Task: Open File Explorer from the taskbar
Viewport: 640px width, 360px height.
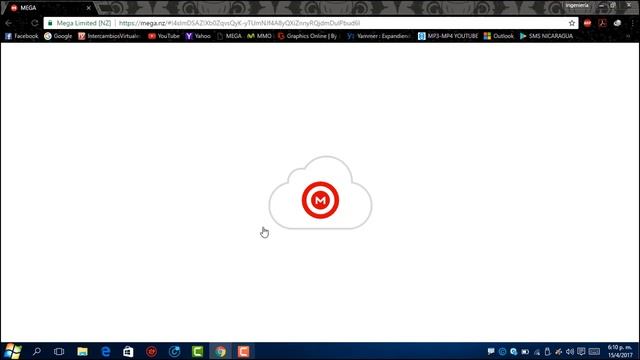Action: point(82,351)
